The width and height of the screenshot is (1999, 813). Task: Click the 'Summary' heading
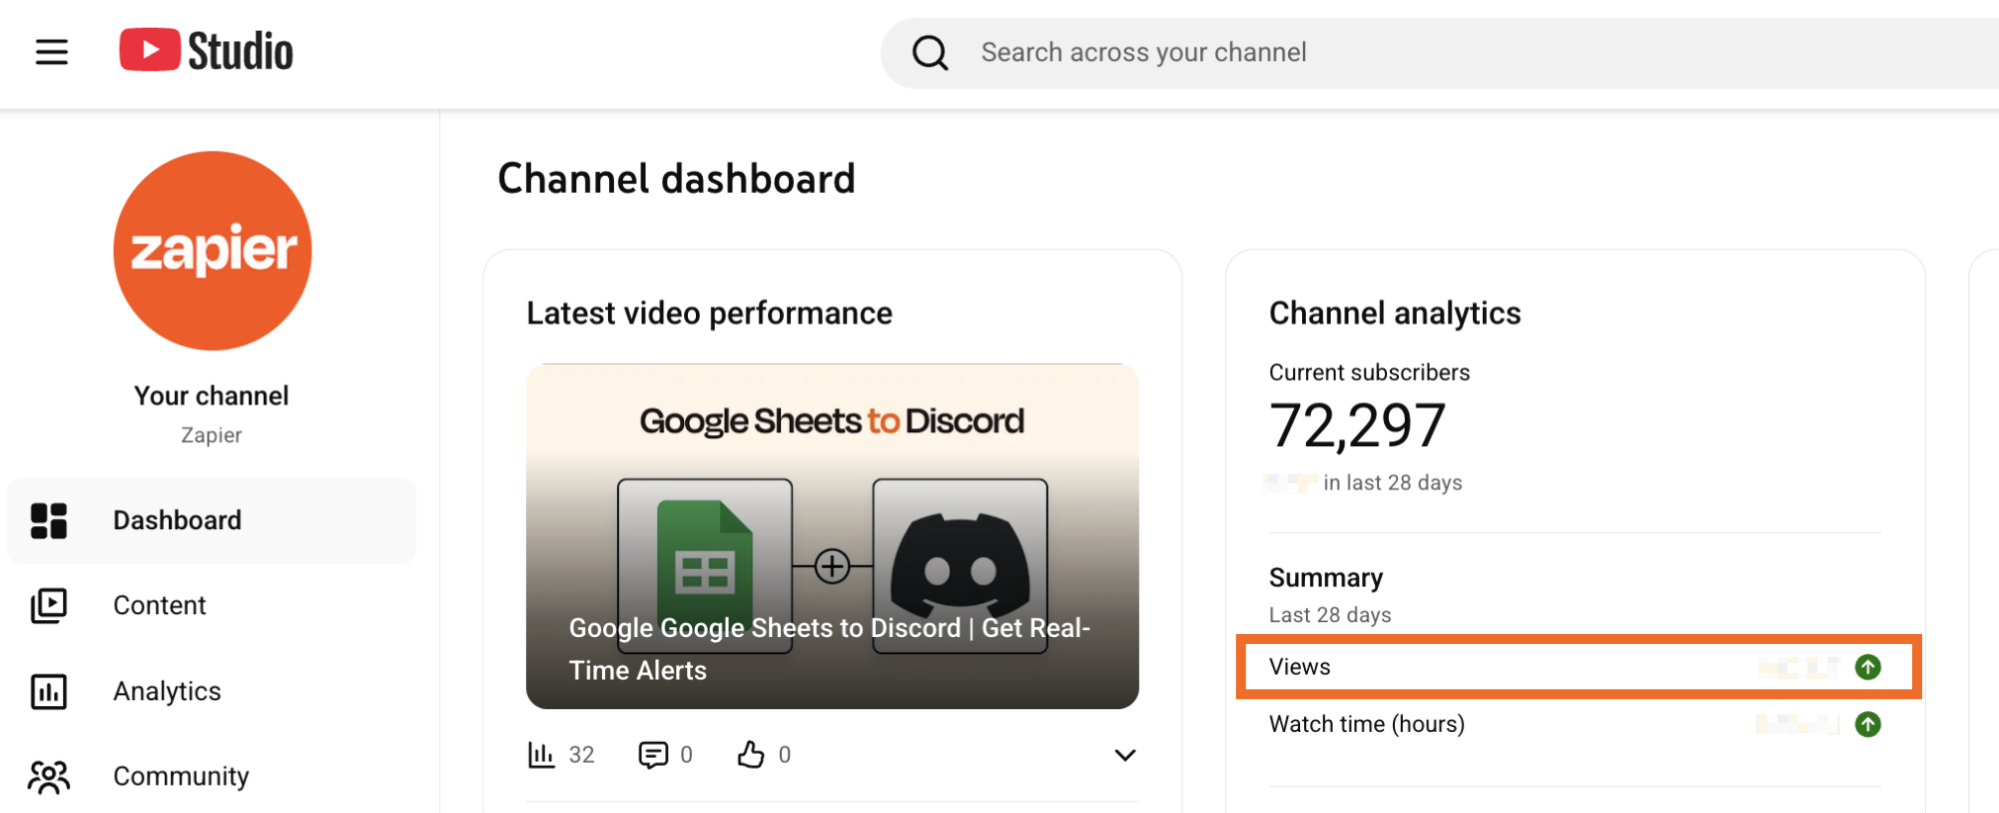tap(1326, 578)
